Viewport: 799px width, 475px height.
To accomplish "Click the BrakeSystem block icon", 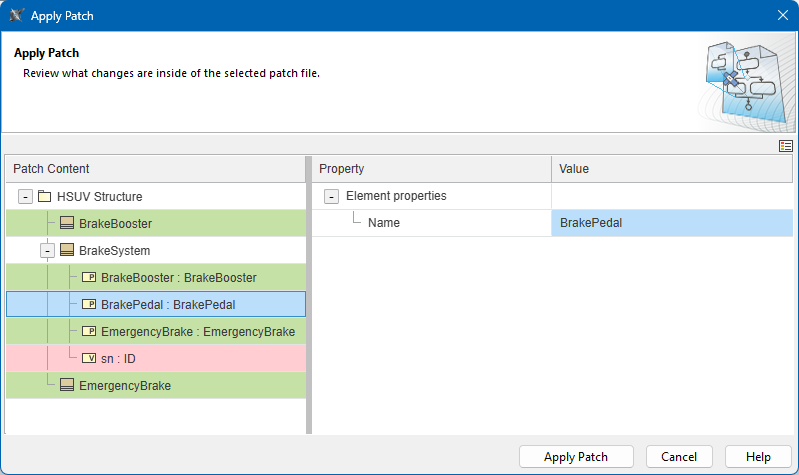I will click(x=67, y=250).
